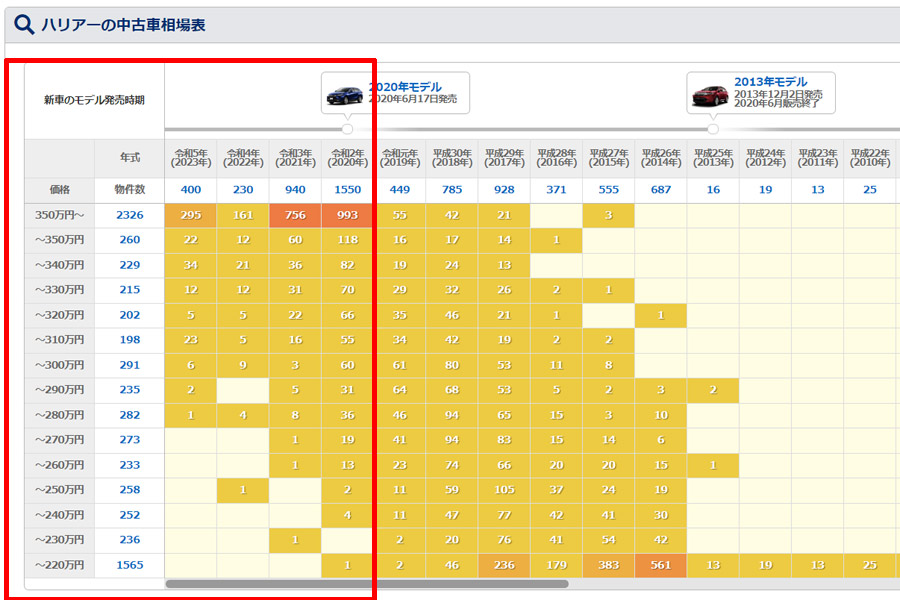
Task: Click the 77 cell in the 〜240万円 row
Action: 504,515
